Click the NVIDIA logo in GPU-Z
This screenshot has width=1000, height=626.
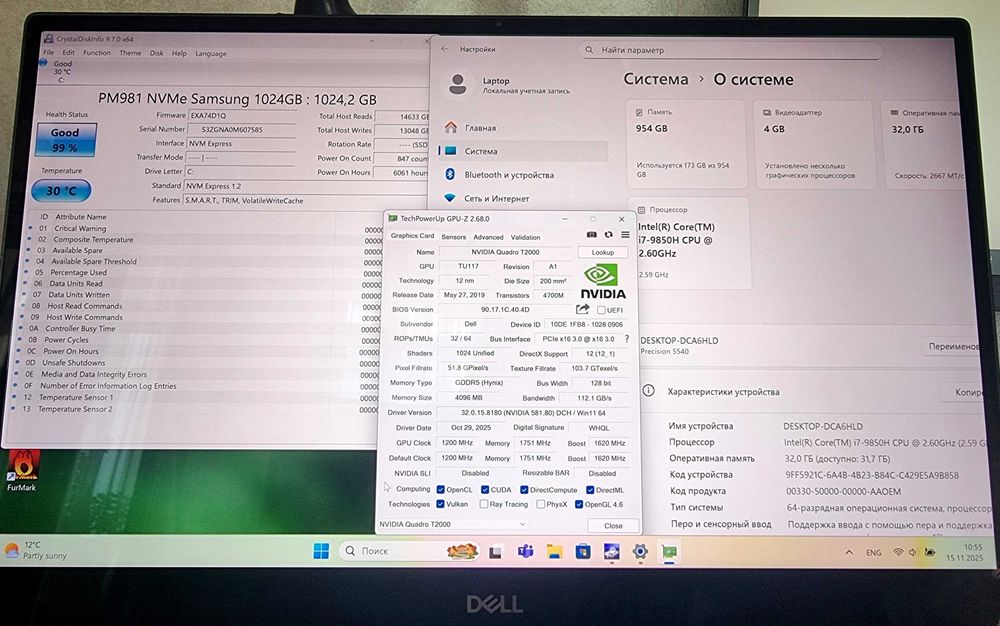click(x=602, y=281)
